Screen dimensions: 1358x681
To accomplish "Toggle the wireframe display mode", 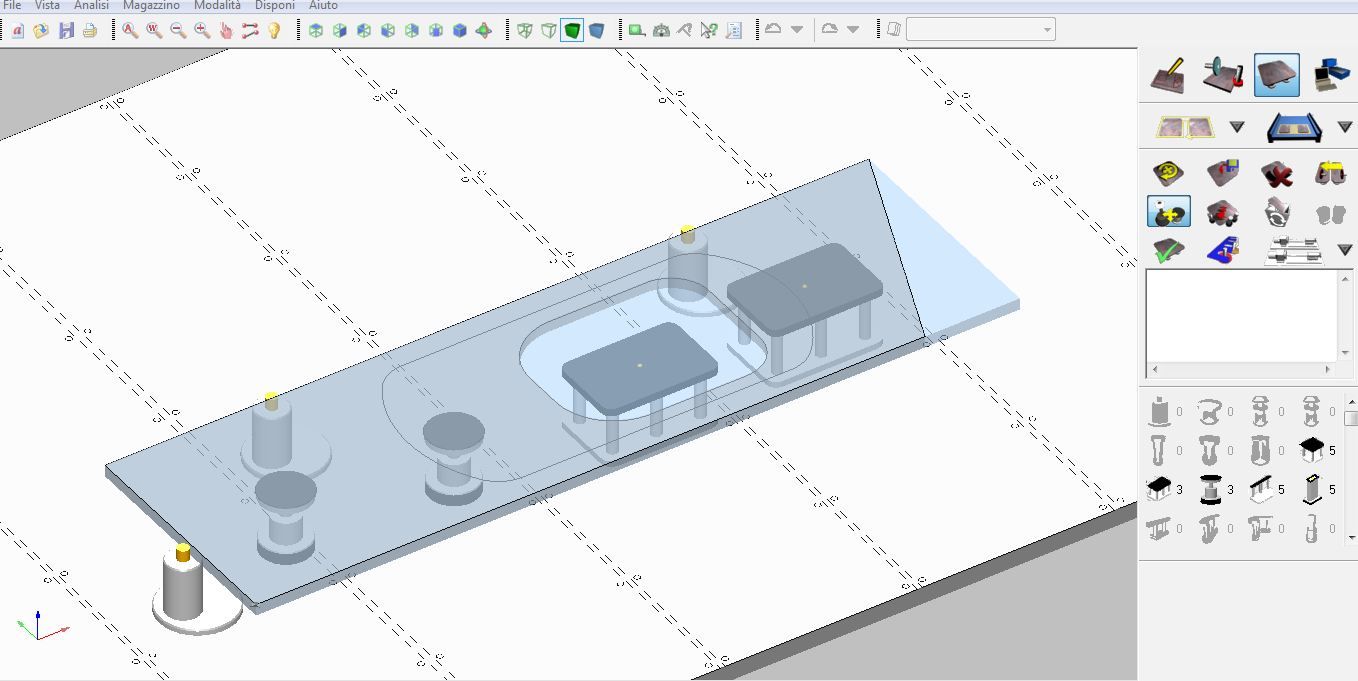I will tap(524, 30).
